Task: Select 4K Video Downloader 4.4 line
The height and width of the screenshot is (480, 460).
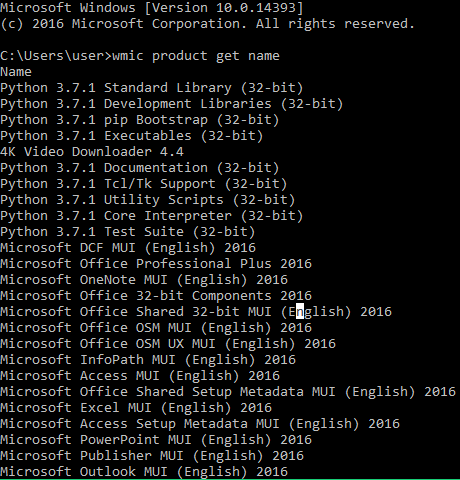Action: [92, 152]
